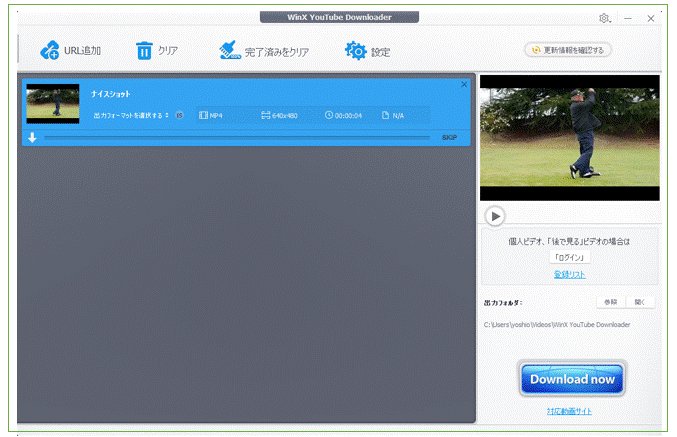Click 開く to open output folder
The height and width of the screenshot is (437, 677).
tap(640, 302)
